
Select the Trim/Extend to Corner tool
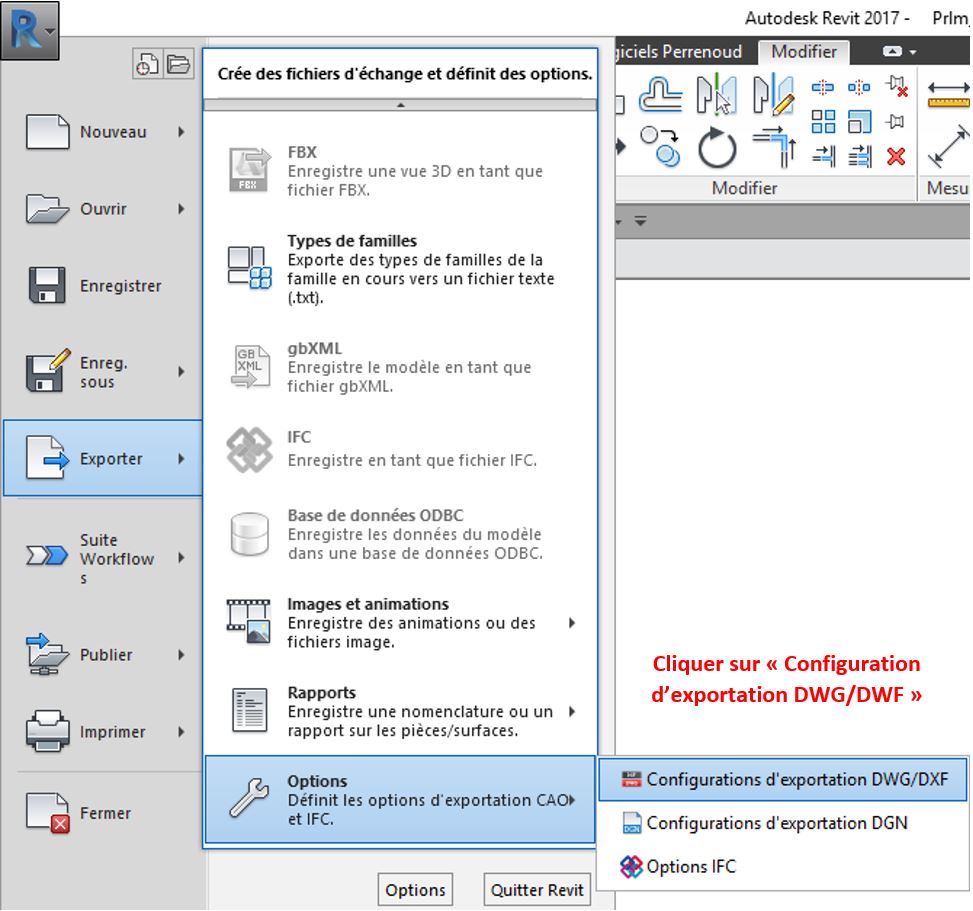[x=774, y=147]
